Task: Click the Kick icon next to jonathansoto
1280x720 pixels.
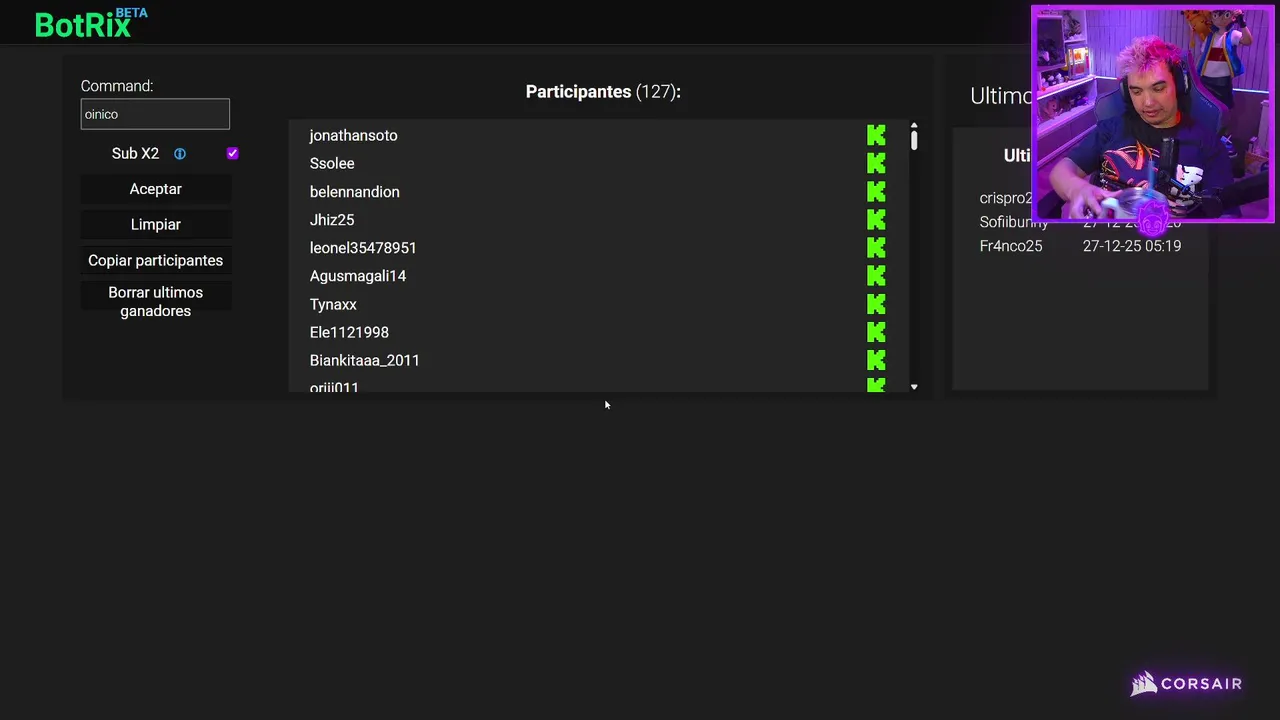Action: coord(876,135)
